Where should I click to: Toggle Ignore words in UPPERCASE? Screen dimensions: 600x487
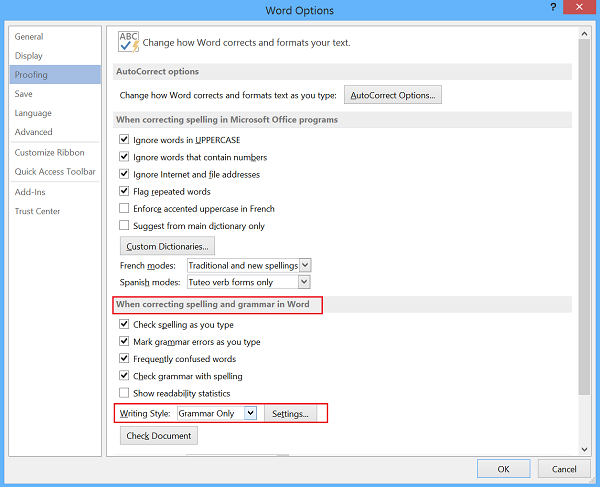pyautogui.click(x=124, y=139)
